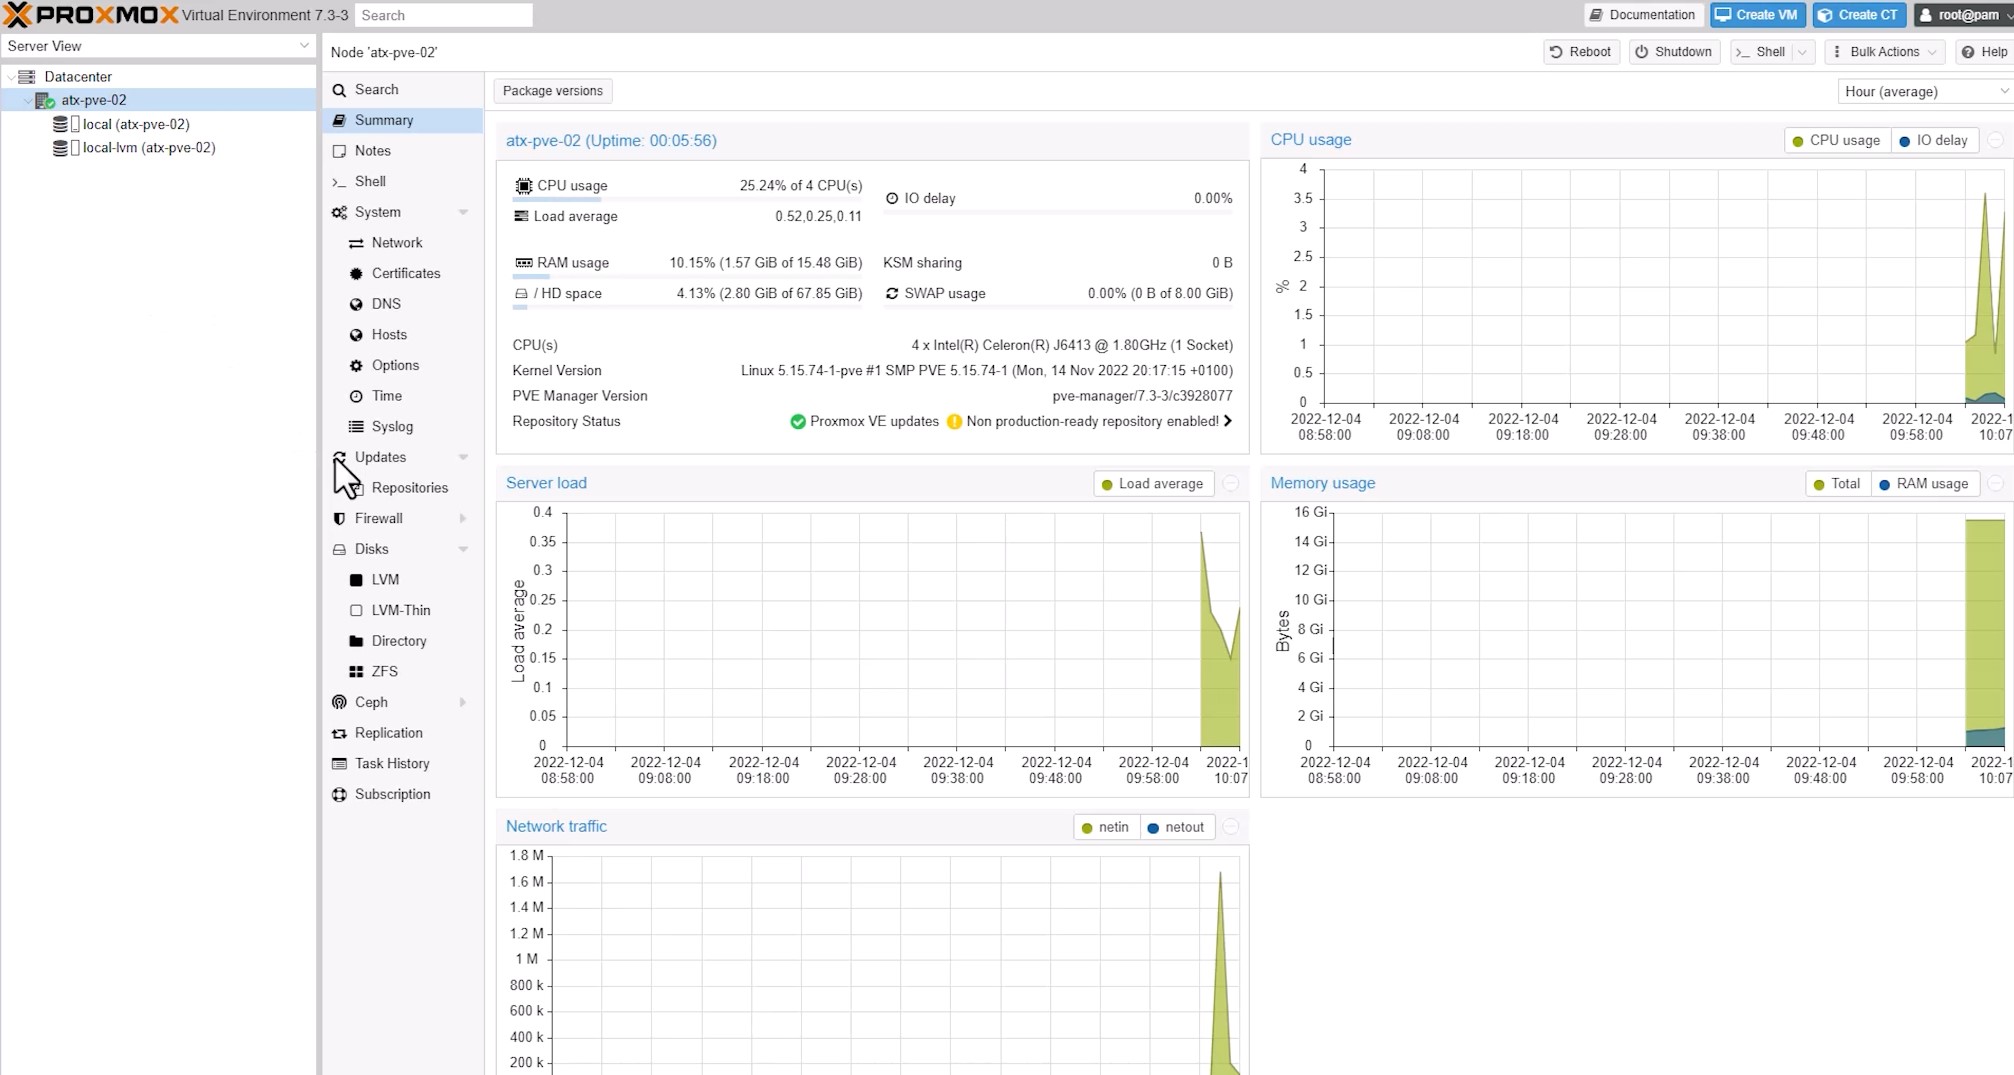Toggle the Load average legend swatch
This screenshot has width=2014, height=1075.
pyautogui.click(x=1107, y=484)
